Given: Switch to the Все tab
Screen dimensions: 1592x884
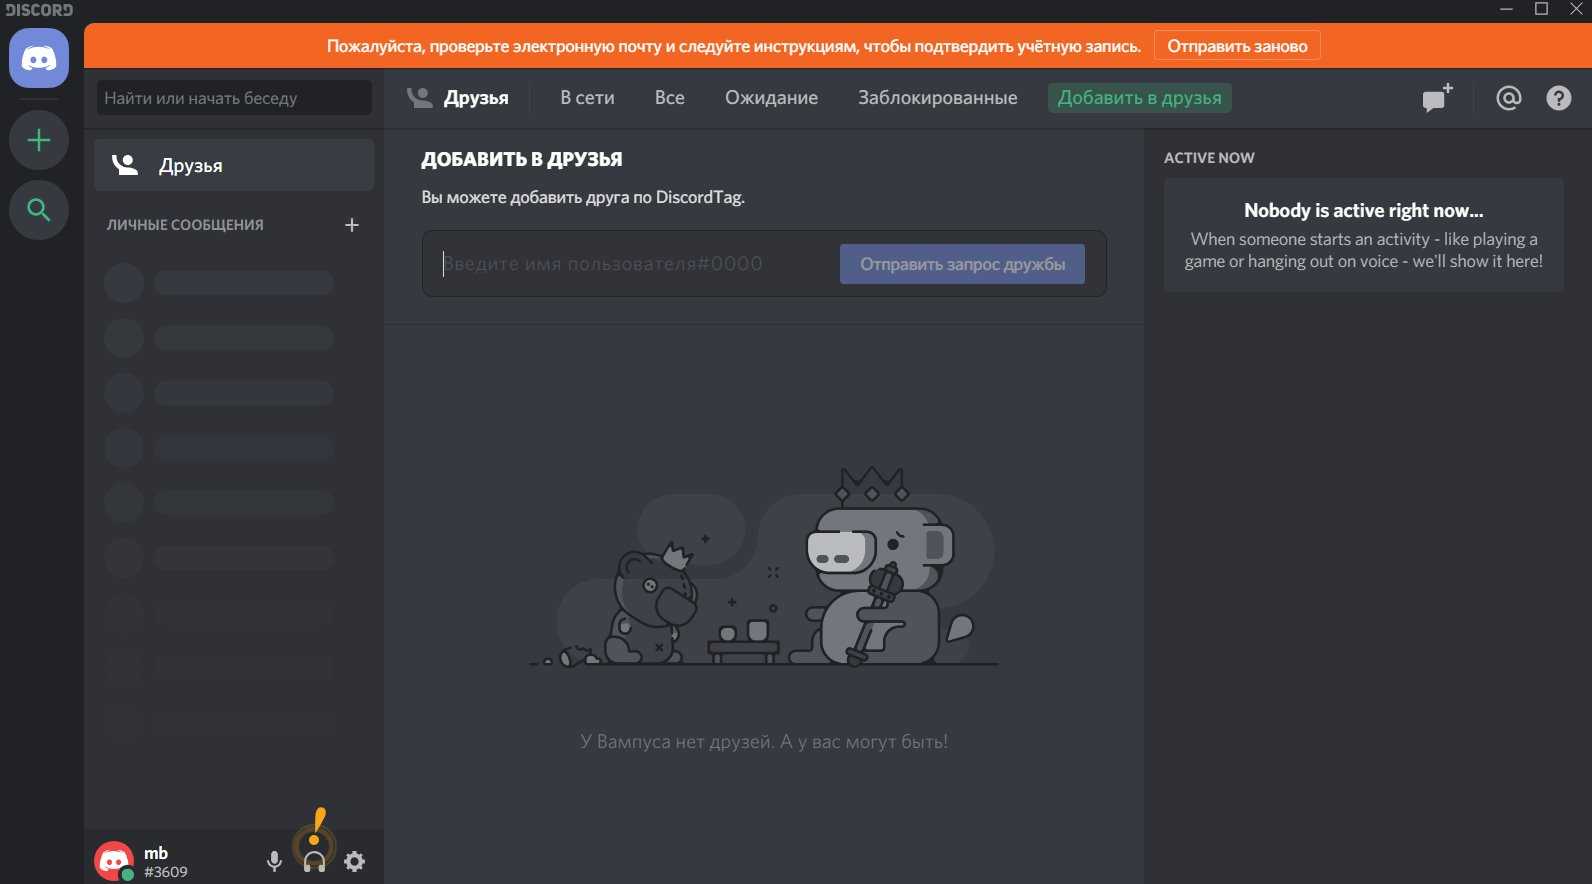Looking at the screenshot, I should coord(669,98).
